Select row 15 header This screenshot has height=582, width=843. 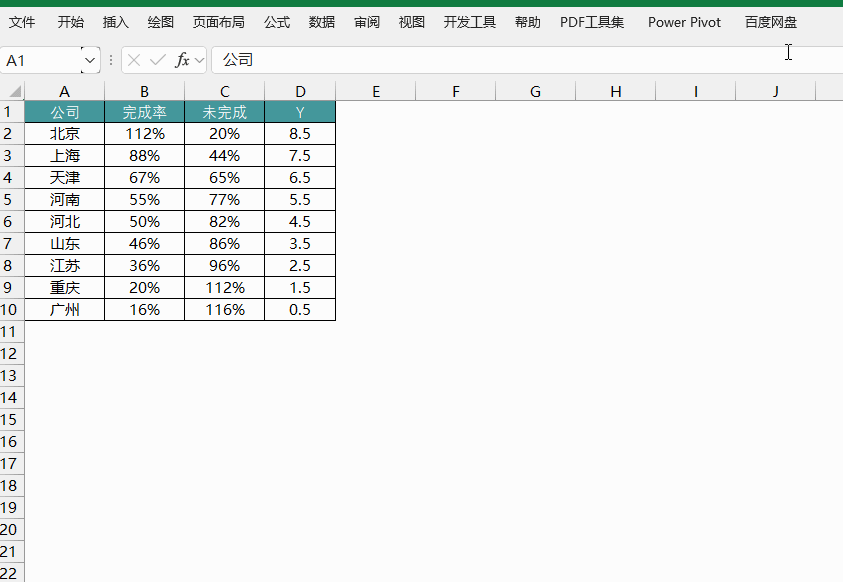(x=12, y=420)
